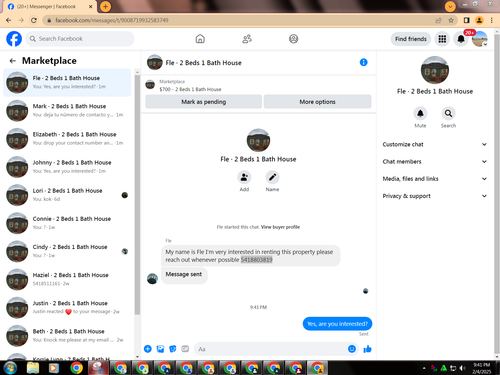This screenshot has height=375, width=500.
Task: Open the notifications bell
Action: click(461, 39)
